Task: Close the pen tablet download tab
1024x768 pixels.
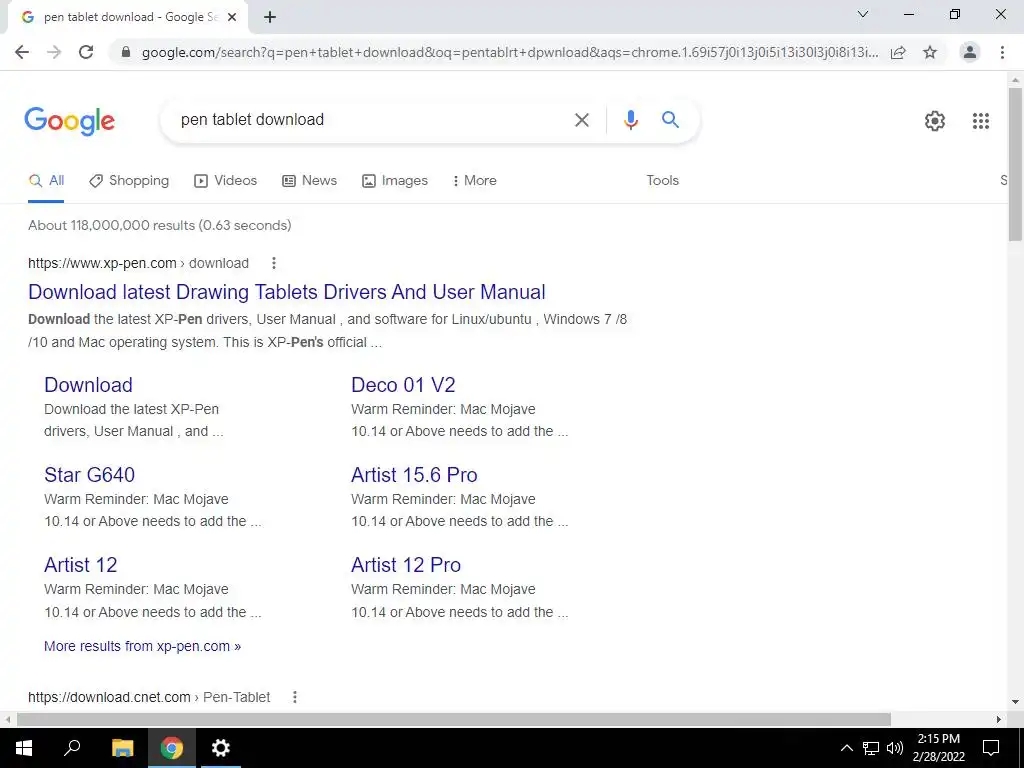Action: pyautogui.click(x=231, y=18)
